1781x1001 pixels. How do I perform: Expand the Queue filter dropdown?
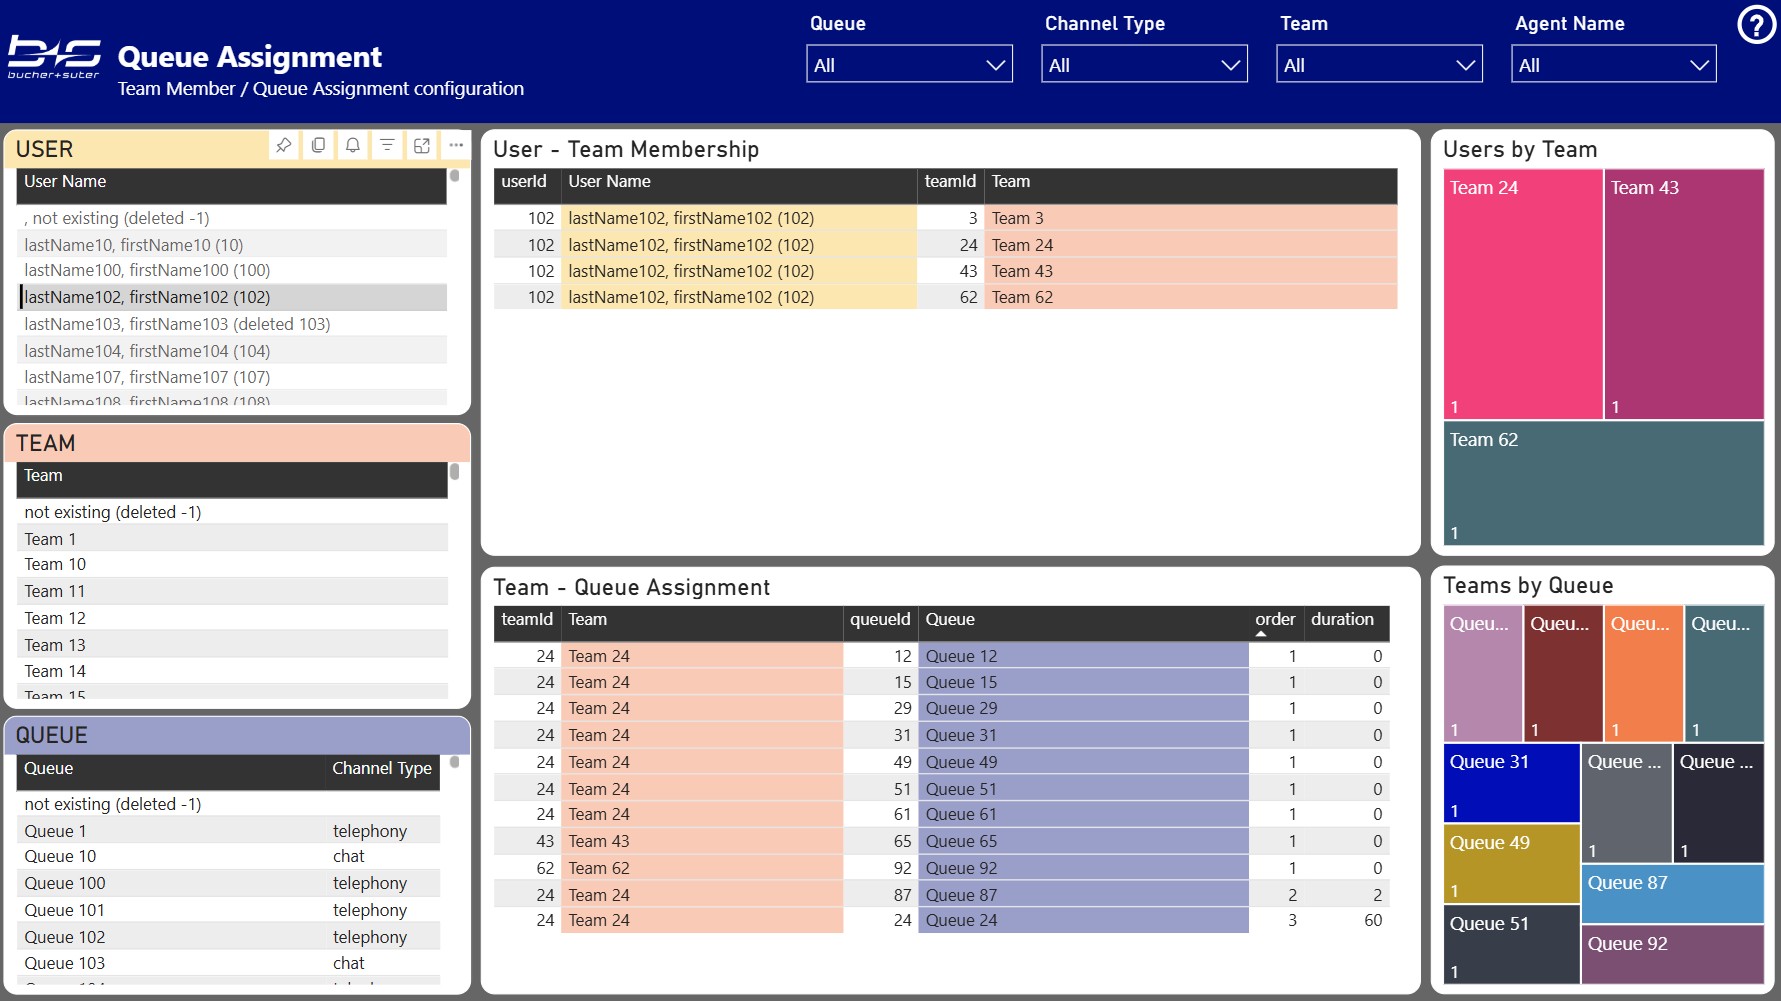pyautogui.click(x=909, y=65)
